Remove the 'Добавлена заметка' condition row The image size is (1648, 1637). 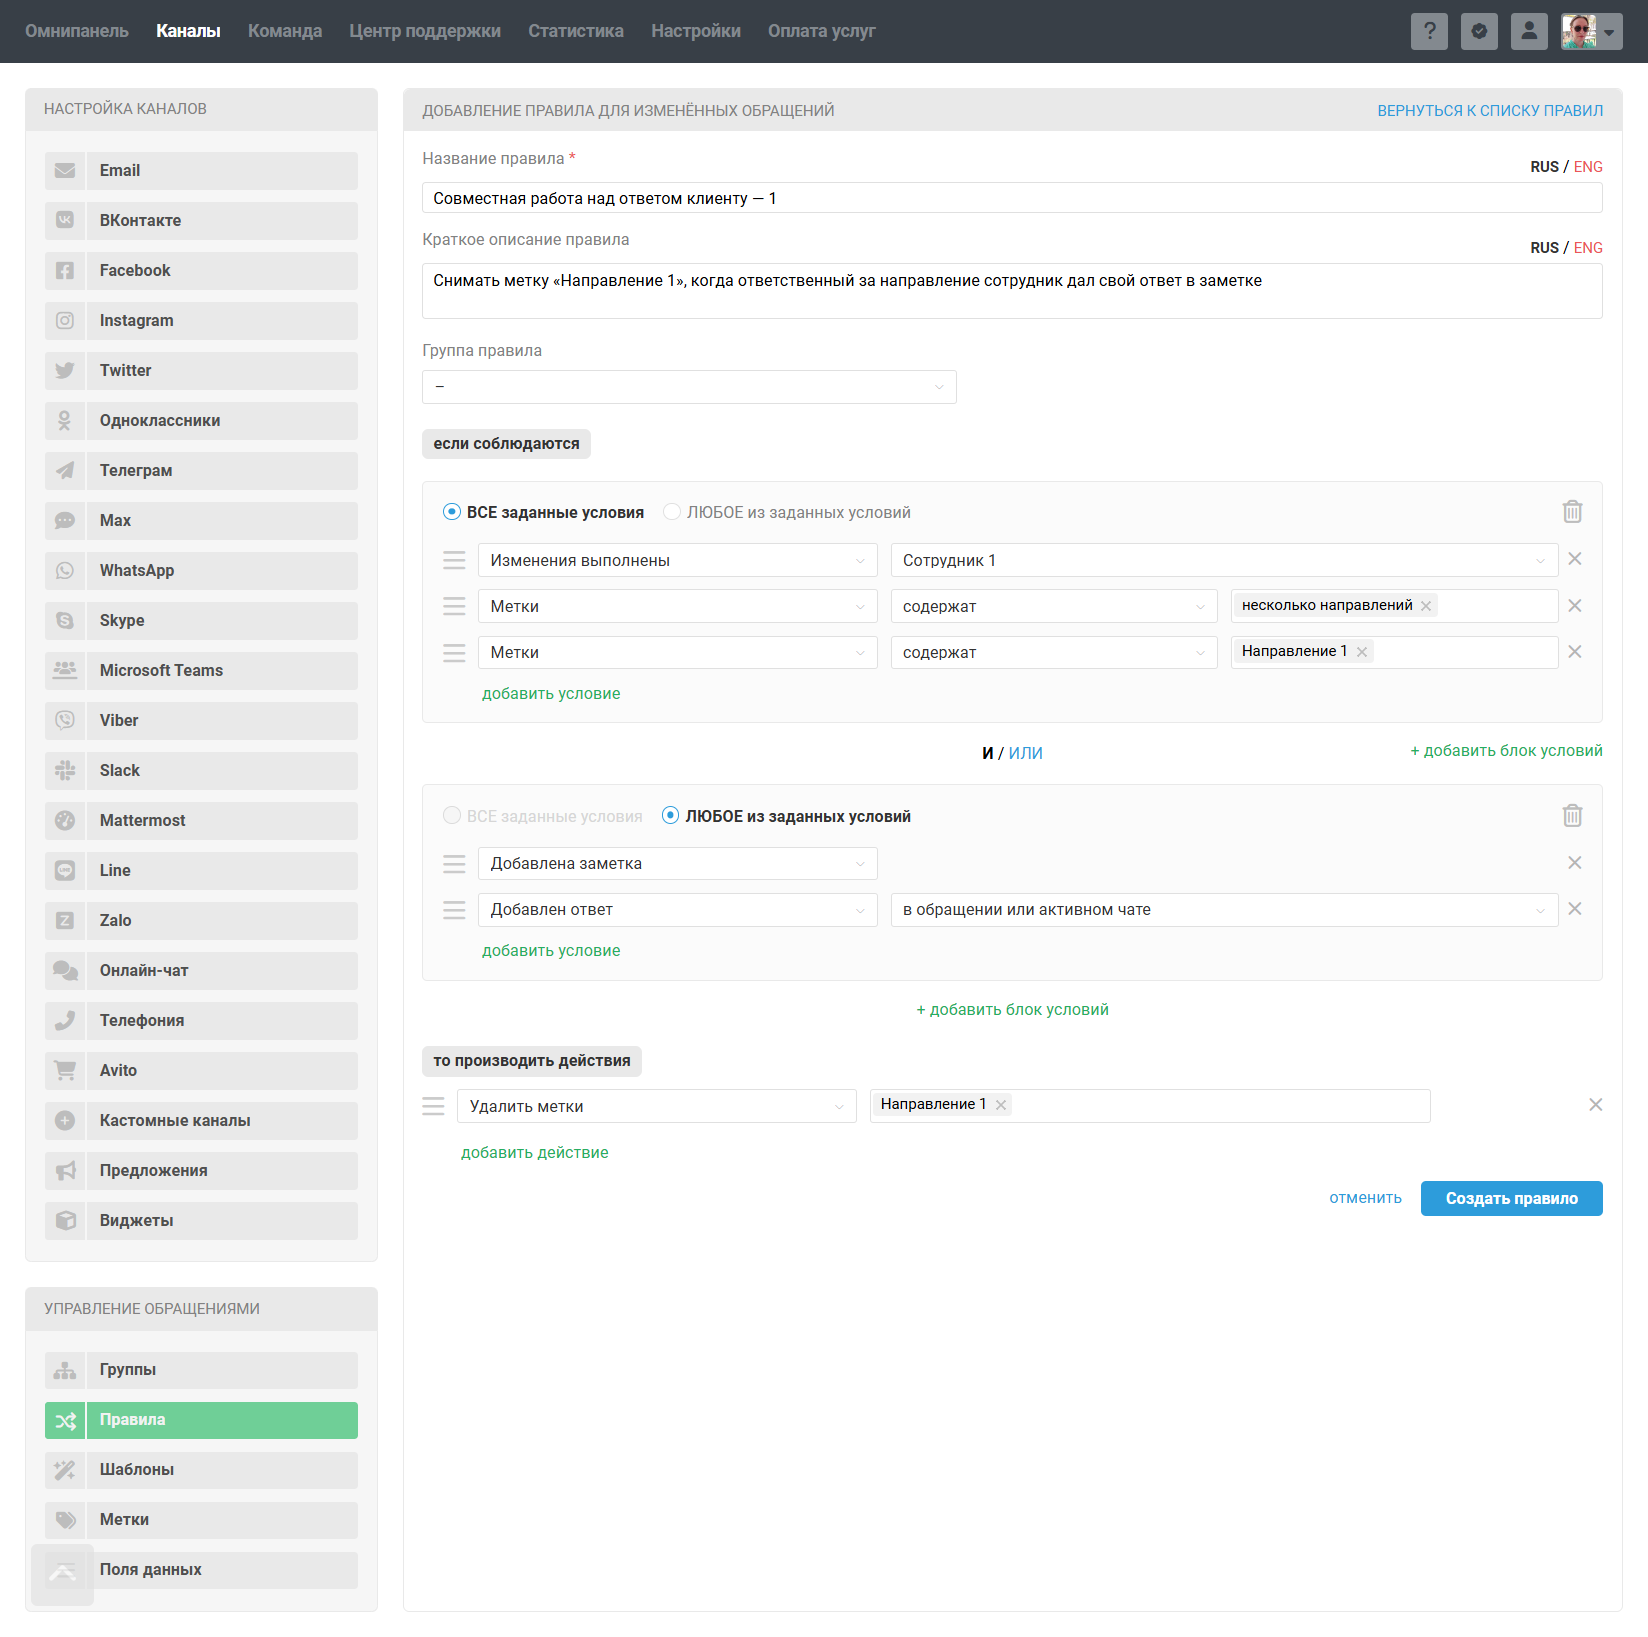[1574, 863]
